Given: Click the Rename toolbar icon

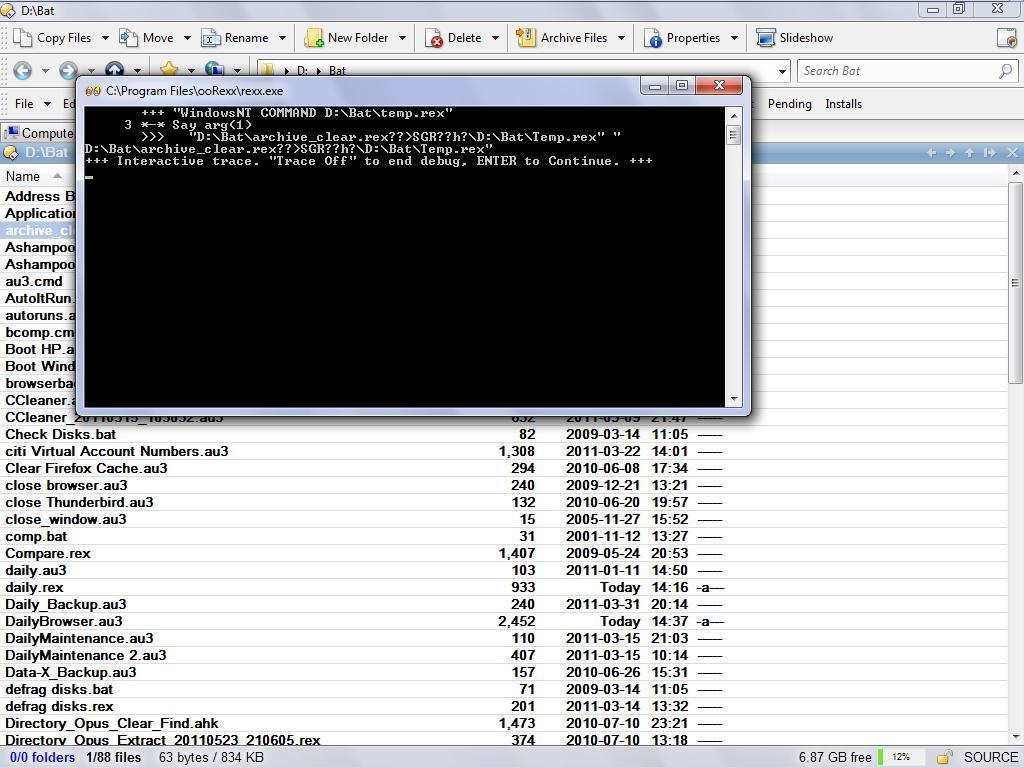Looking at the screenshot, I should (x=210, y=39).
